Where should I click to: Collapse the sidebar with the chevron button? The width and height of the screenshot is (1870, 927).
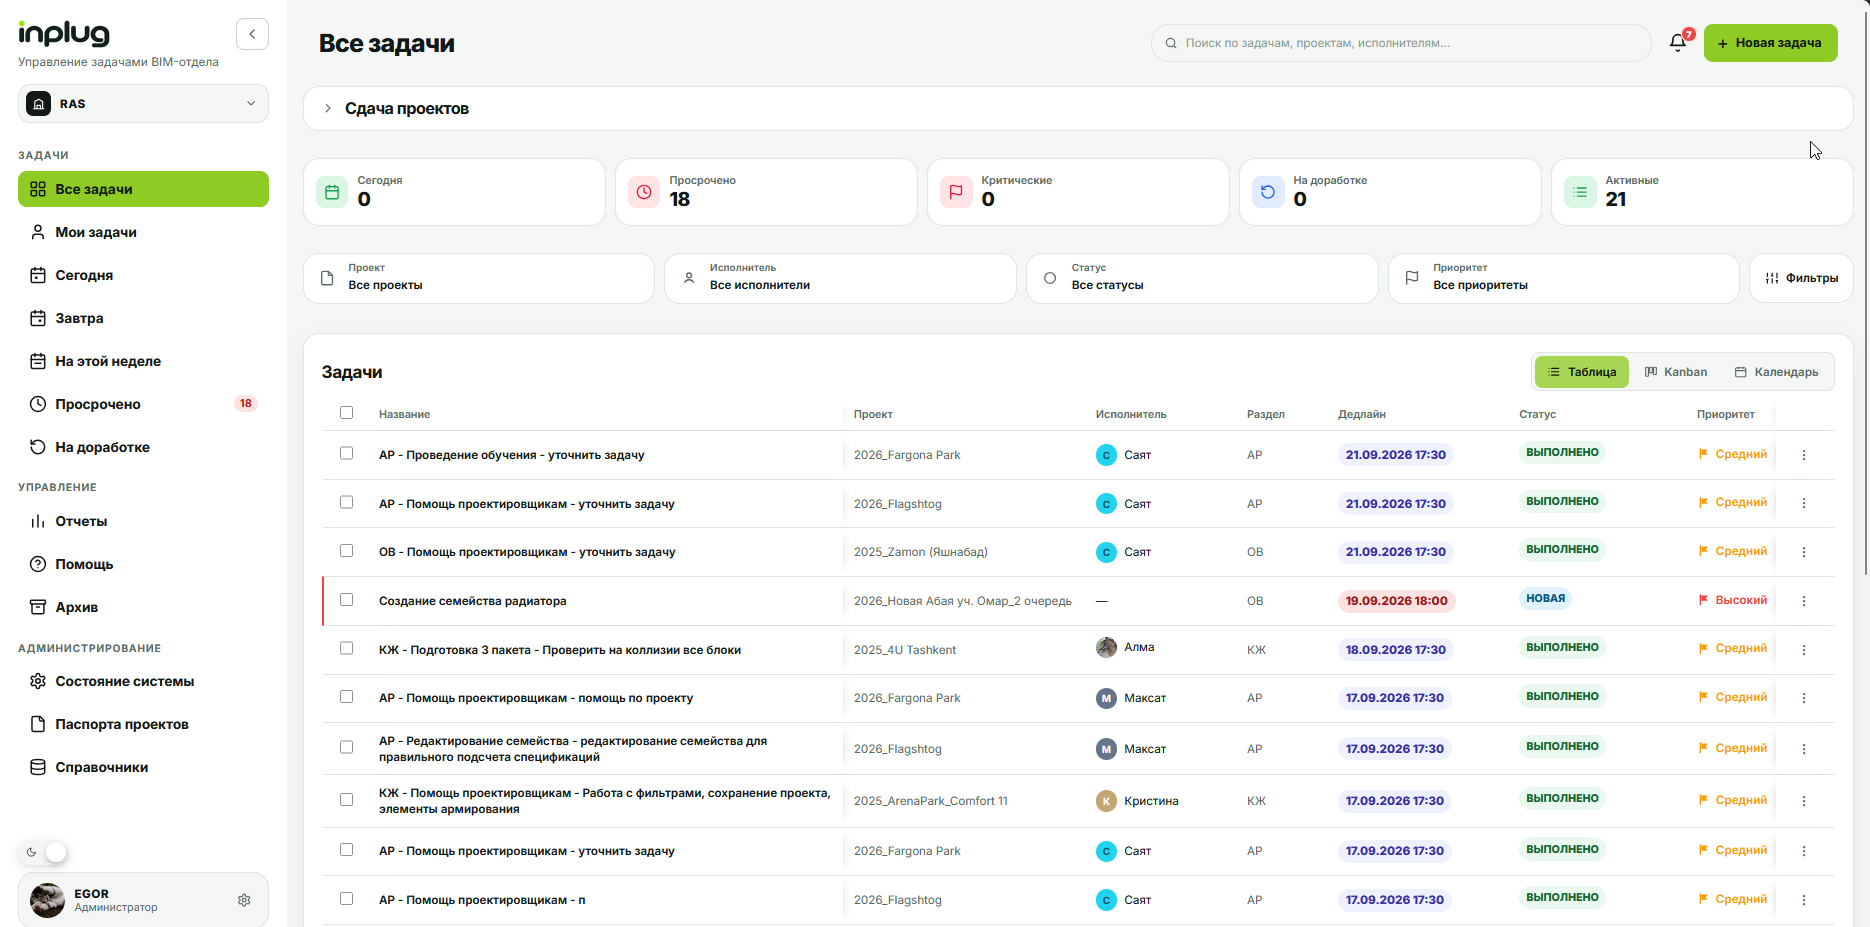pyautogui.click(x=252, y=34)
